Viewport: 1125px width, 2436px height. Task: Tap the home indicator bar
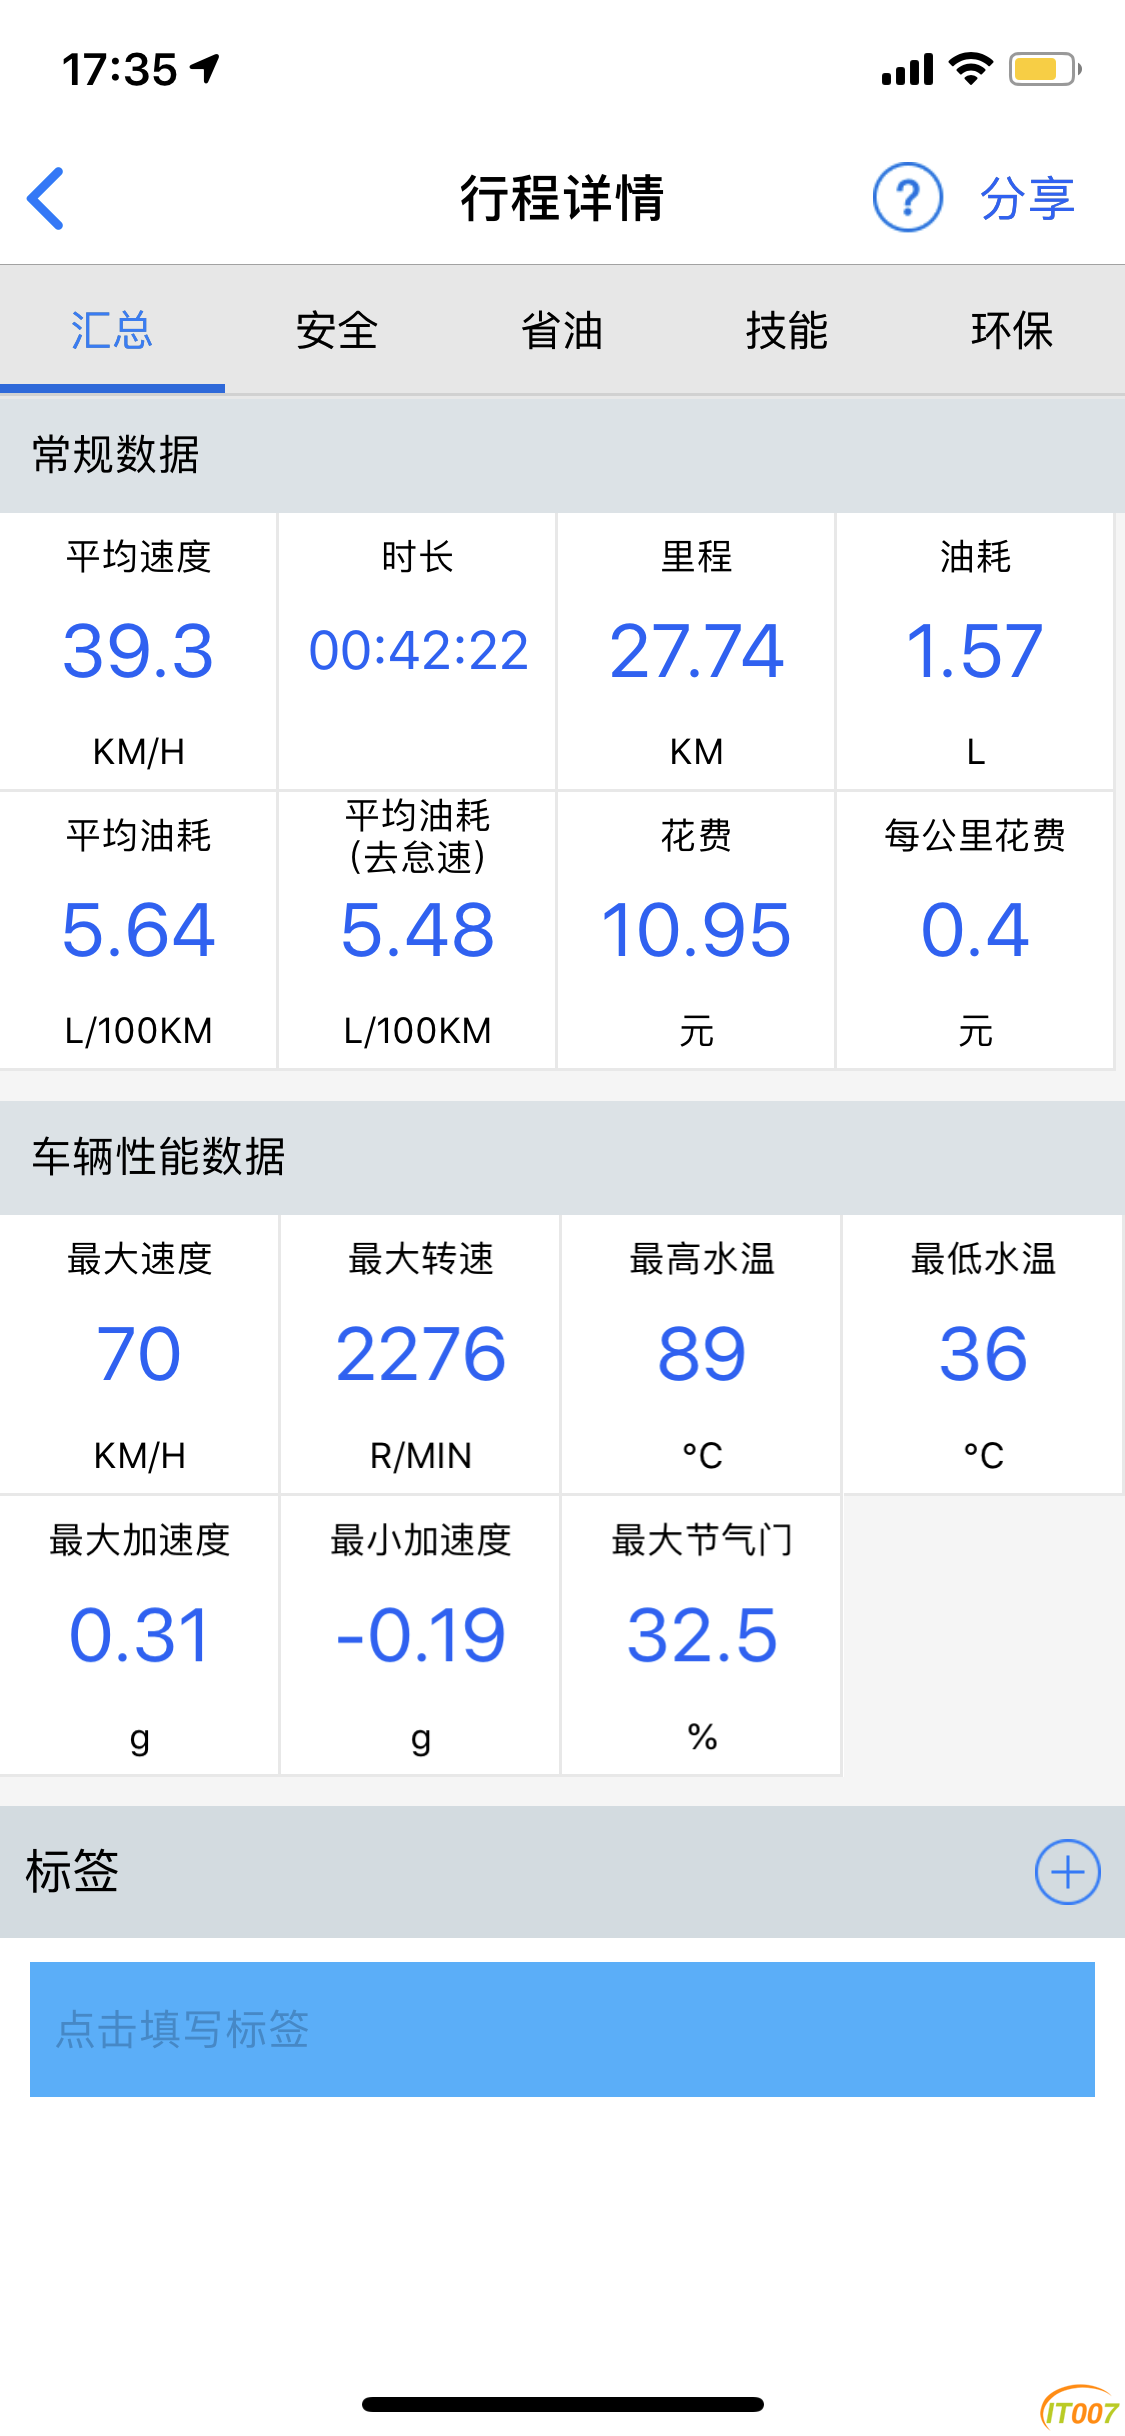click(x=563, y=2404)
